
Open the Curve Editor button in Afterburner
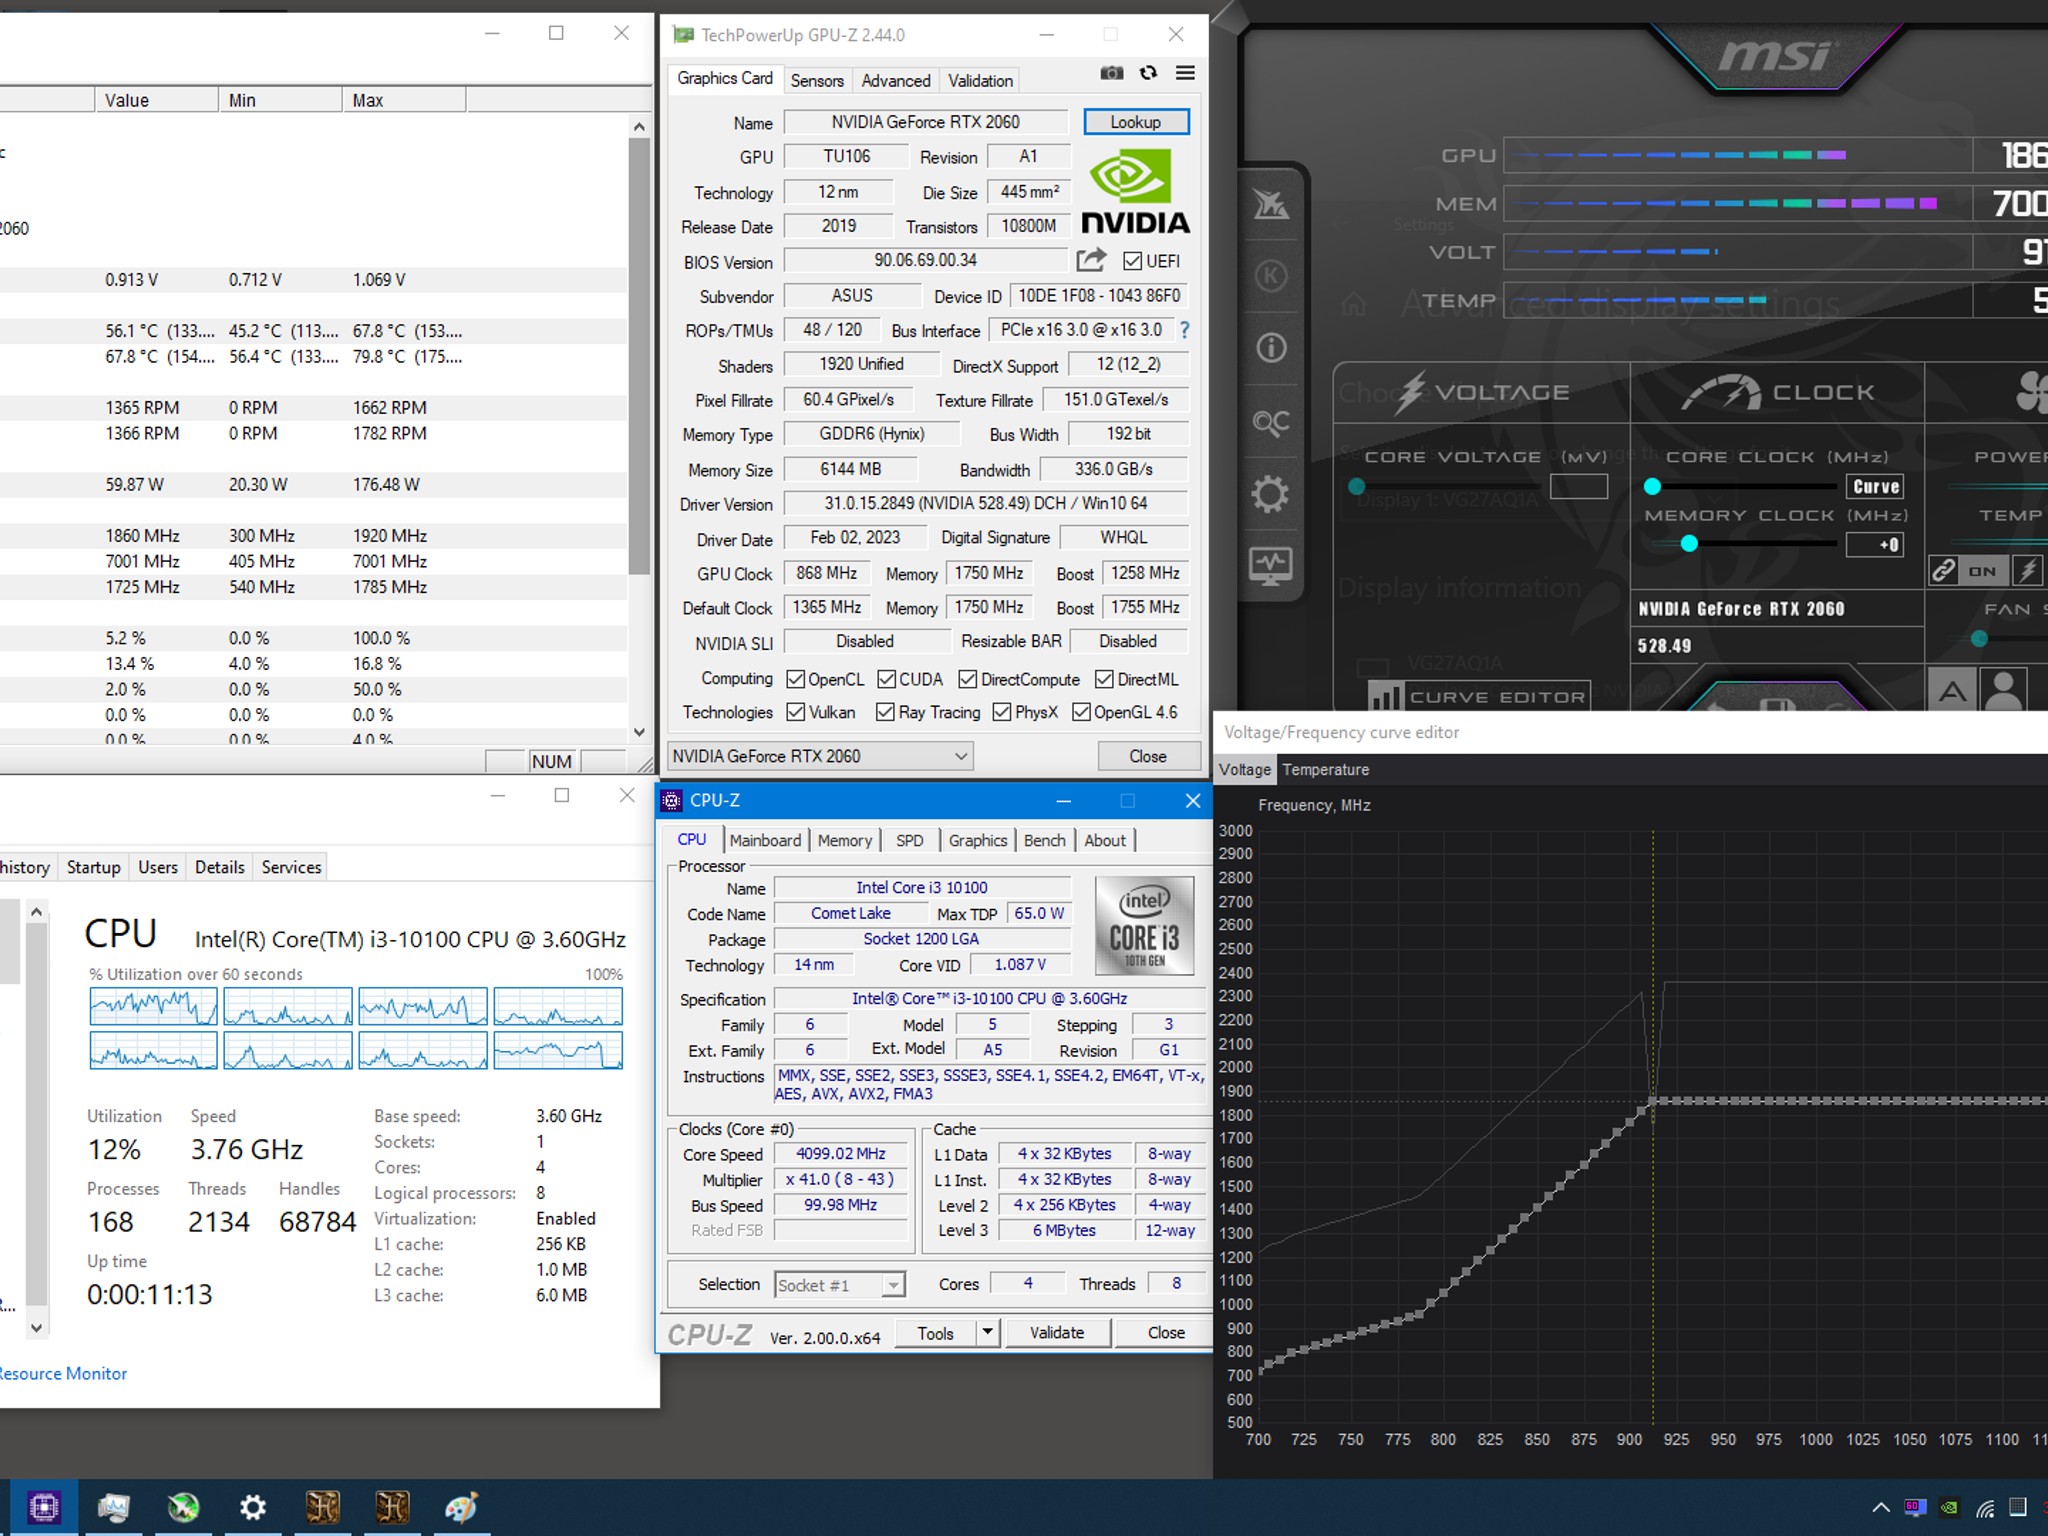(1479, 696)
